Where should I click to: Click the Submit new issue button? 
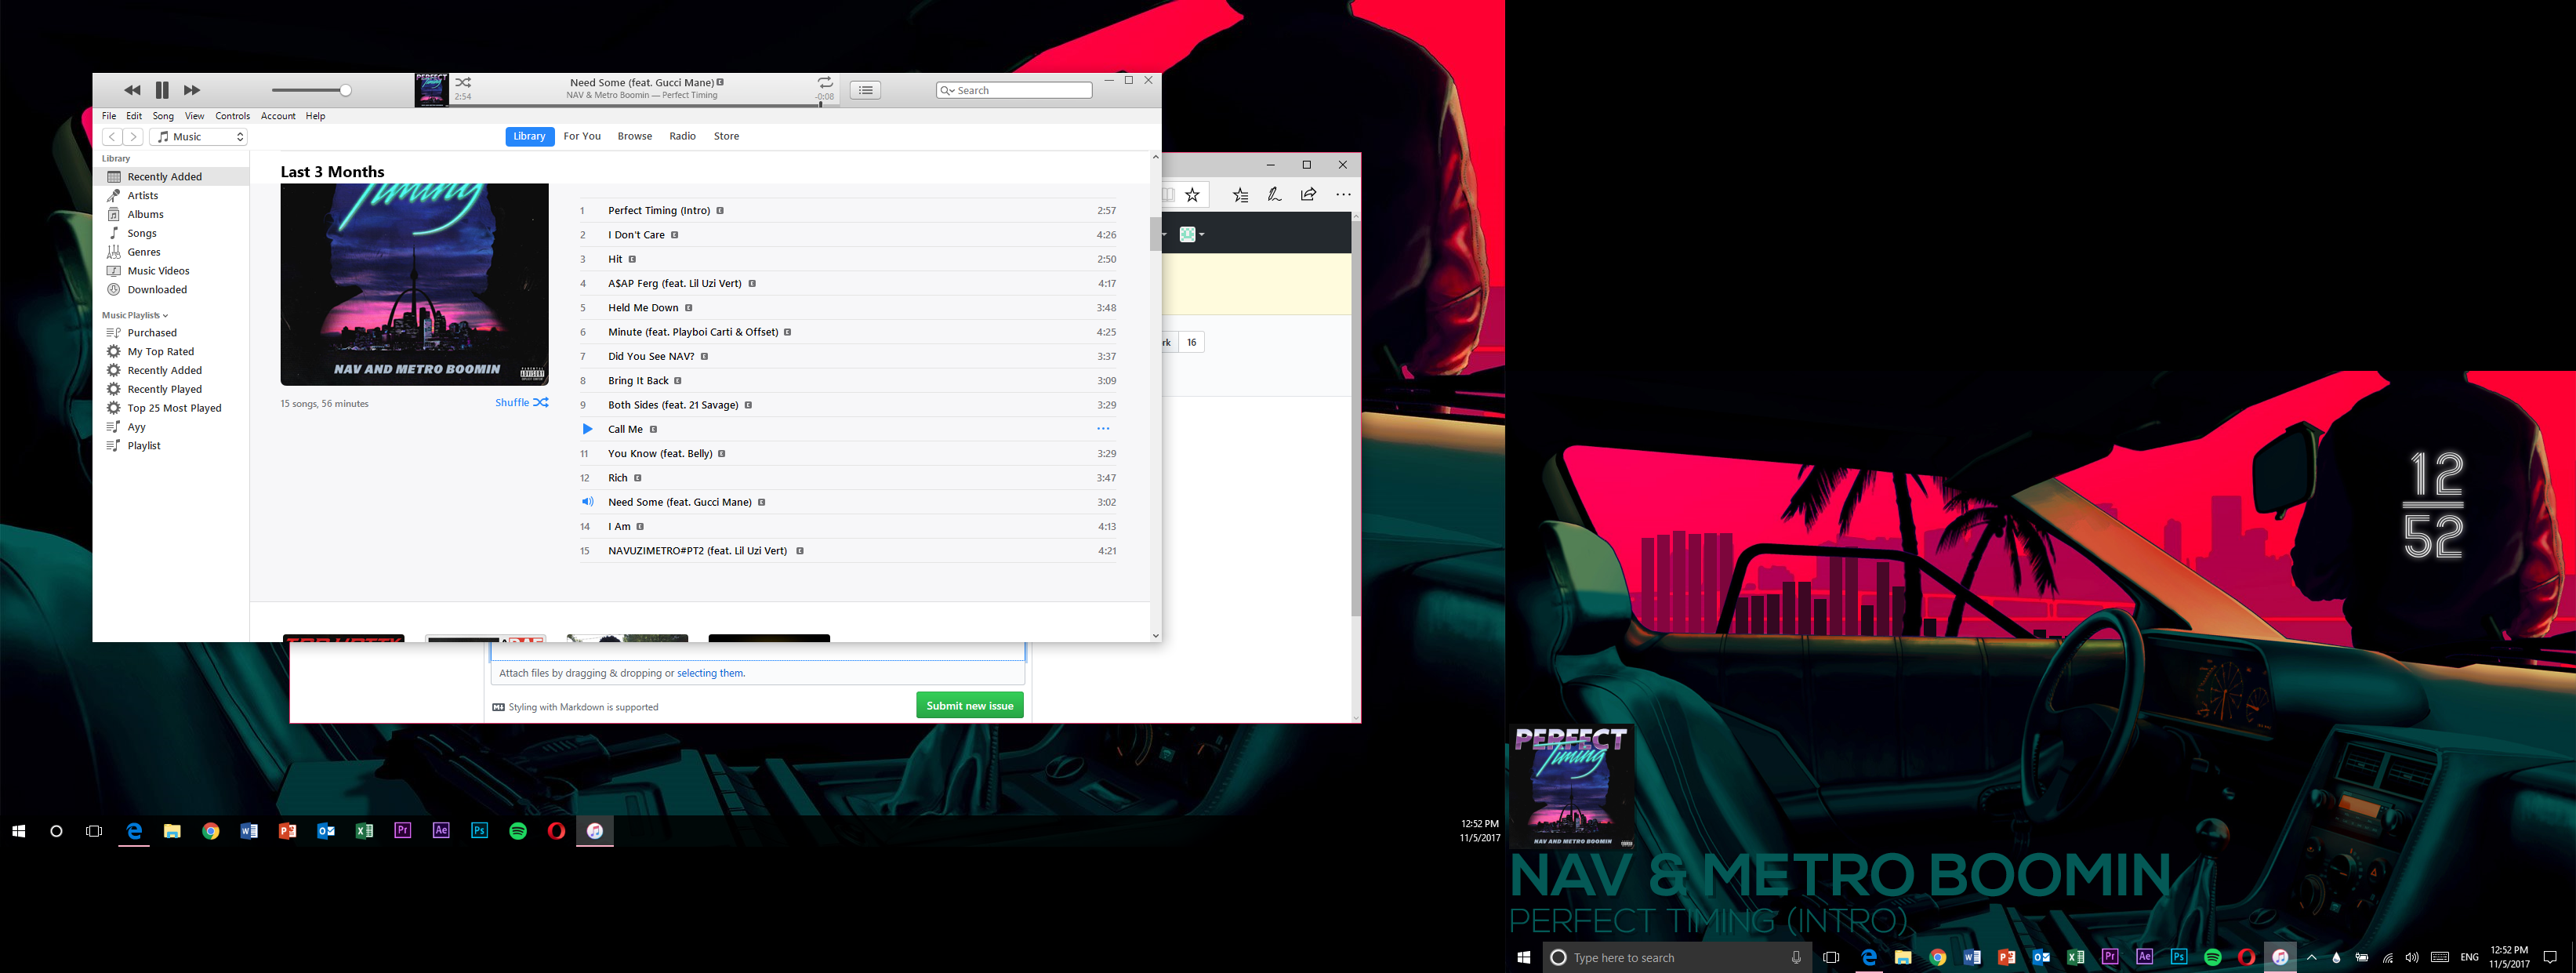click(x=968, y=705)
